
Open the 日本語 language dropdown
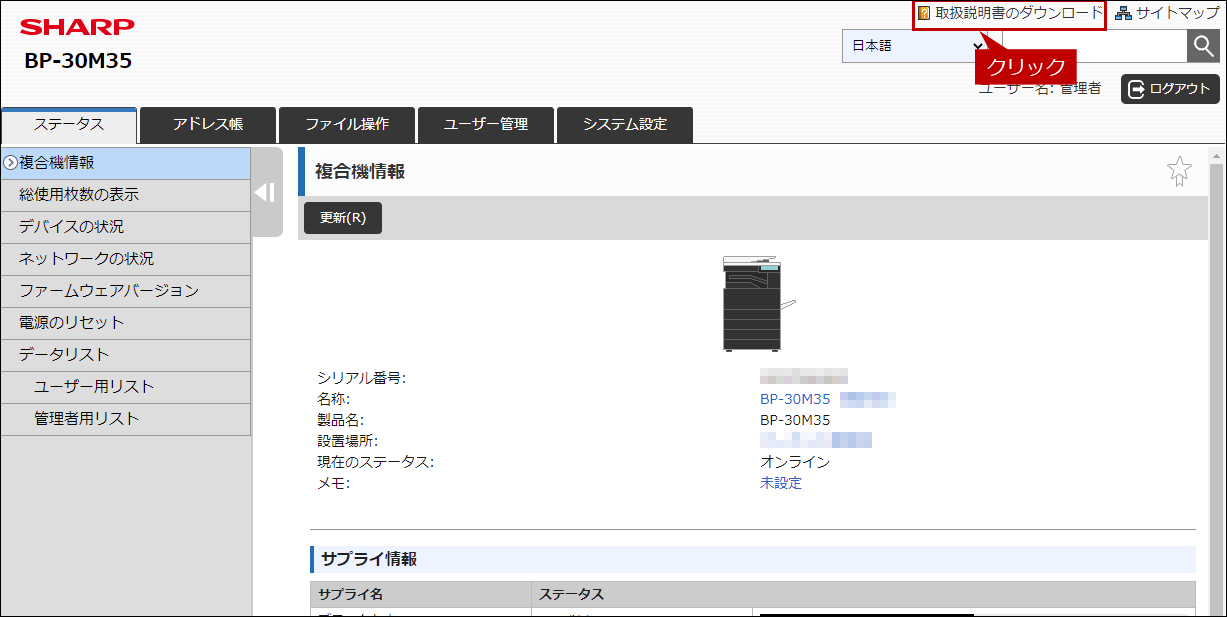(916, 46)
